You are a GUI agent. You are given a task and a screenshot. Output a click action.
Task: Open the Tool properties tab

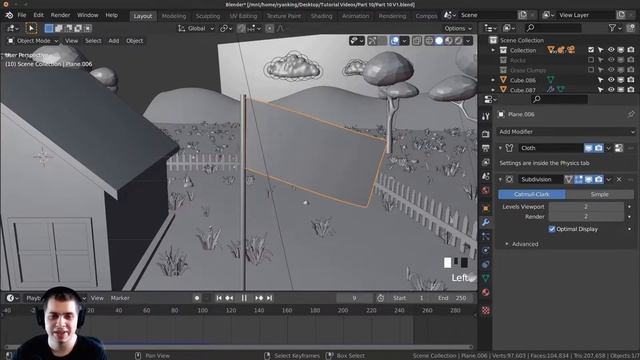click(x=485, y=116)
